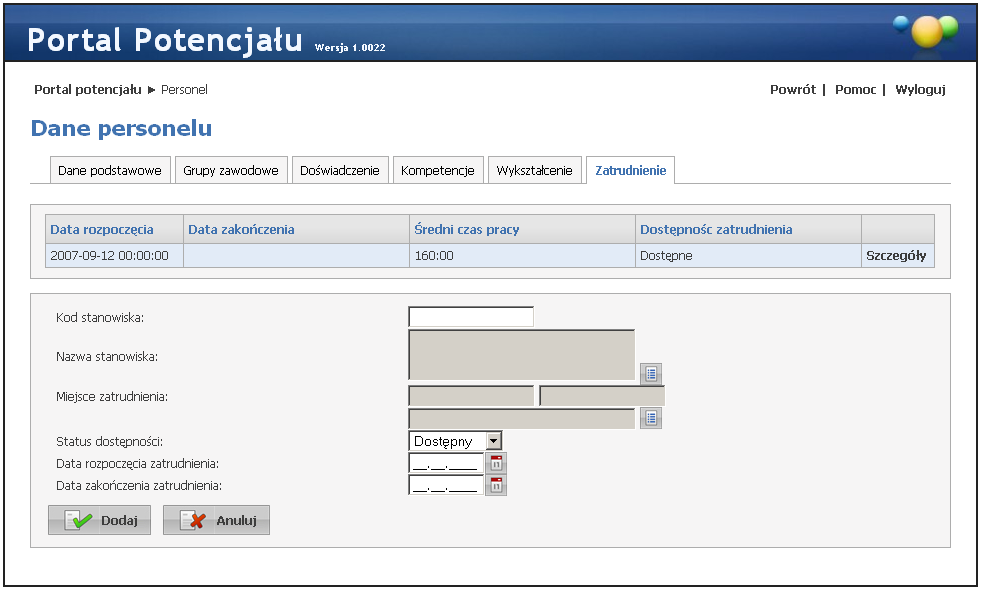Focus the Kod stanowiska input field

point(471,316)
